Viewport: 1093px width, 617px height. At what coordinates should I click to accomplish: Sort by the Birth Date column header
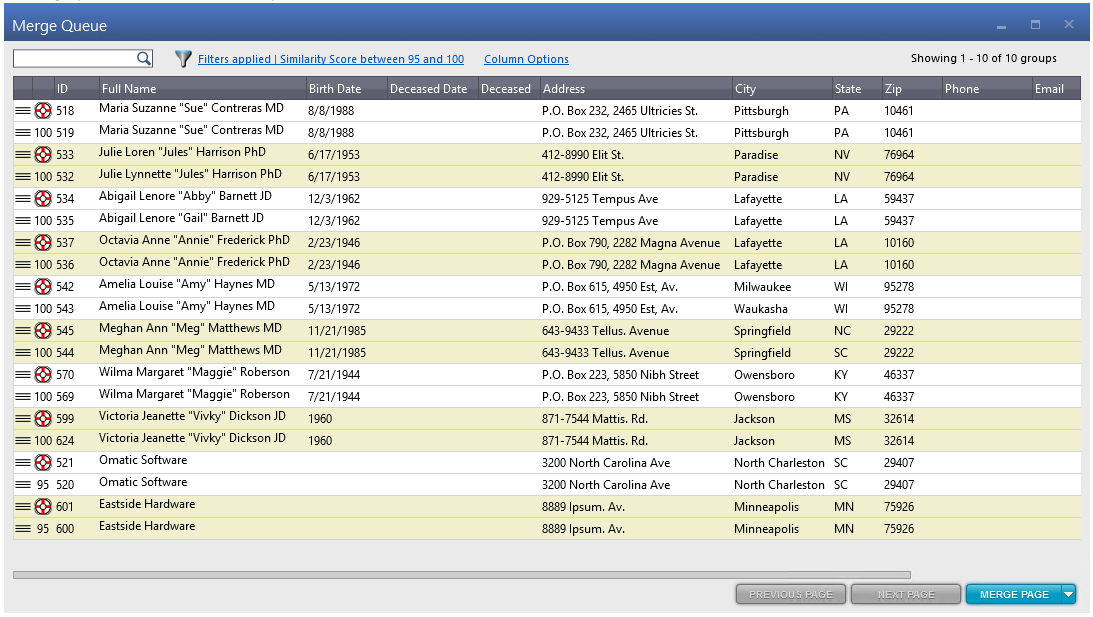pyautogui.click(x=346, y=89)
